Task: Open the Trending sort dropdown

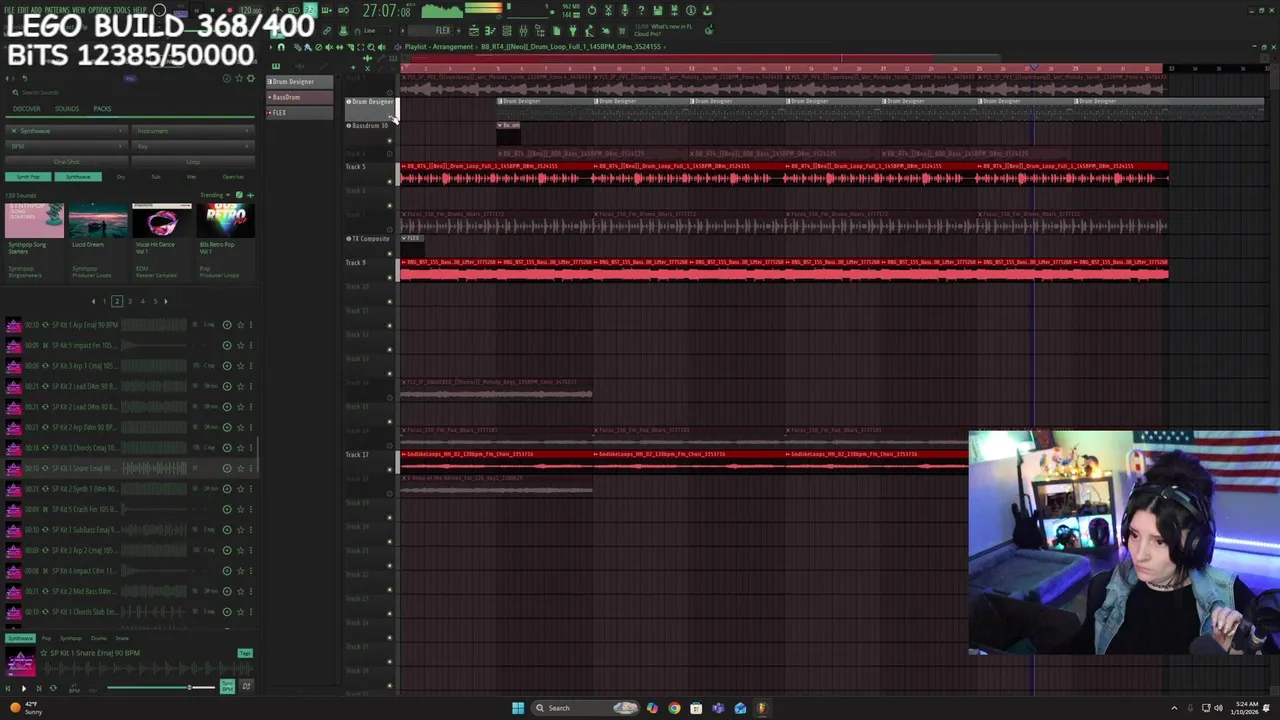Action: (215, 195)
